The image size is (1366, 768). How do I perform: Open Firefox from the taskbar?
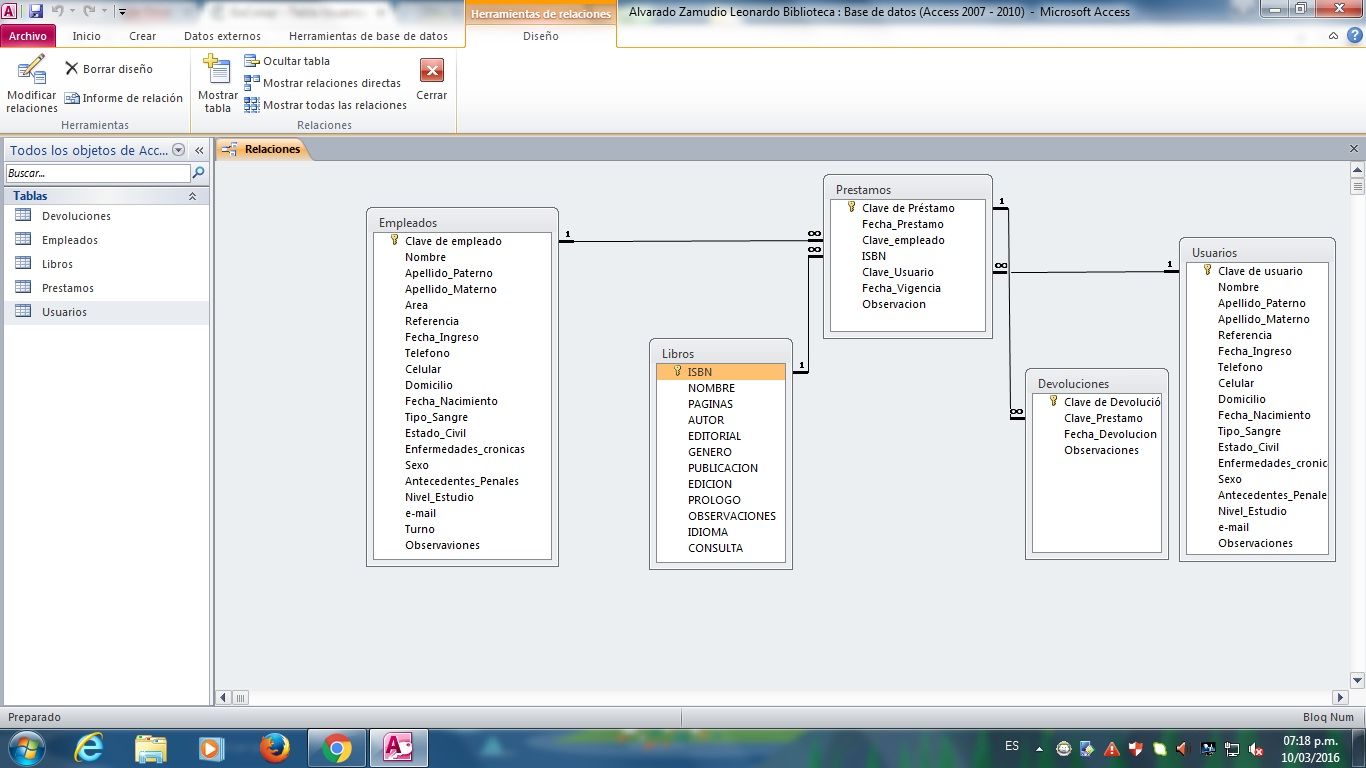click(x=274, y=748)
